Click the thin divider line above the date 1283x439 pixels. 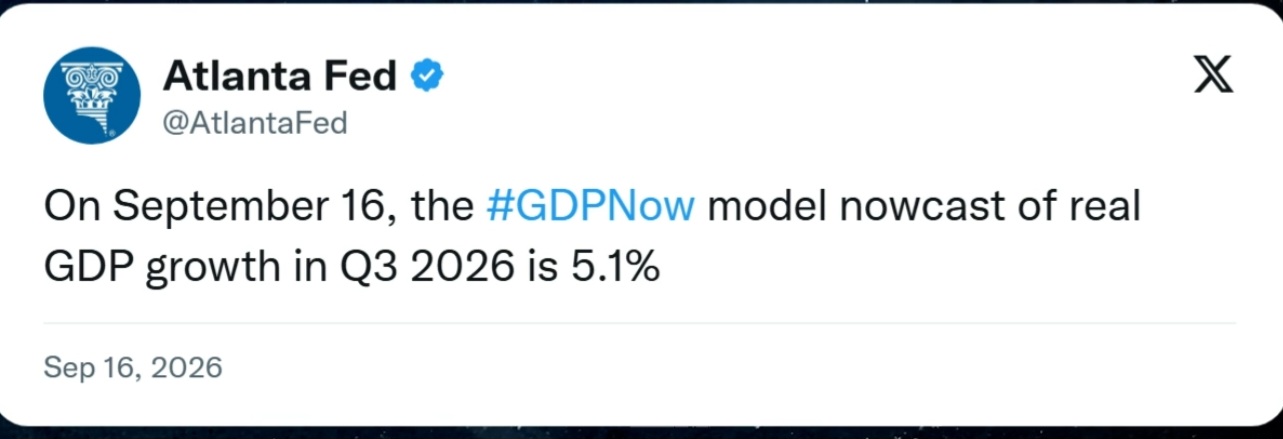tap(640, 323)
